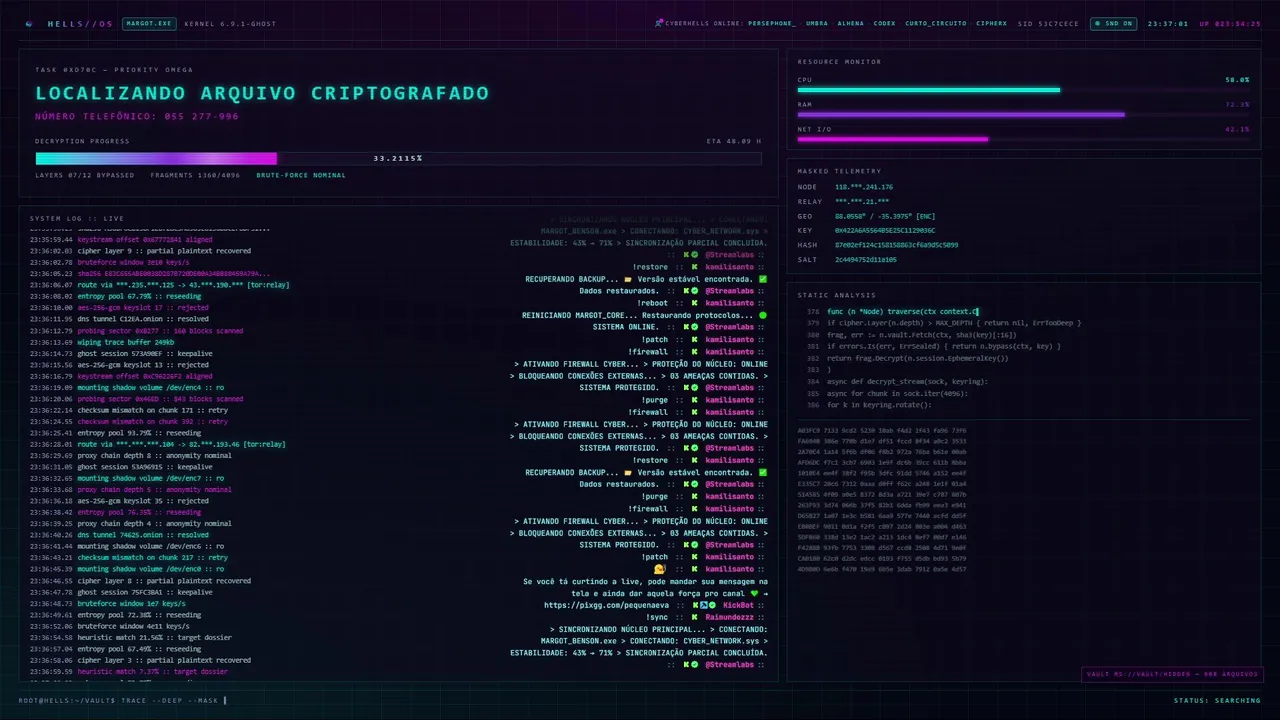Click the SID 53C7CECE label
The height and width of the screenshot is (720, 1280).
(1048, 23)
